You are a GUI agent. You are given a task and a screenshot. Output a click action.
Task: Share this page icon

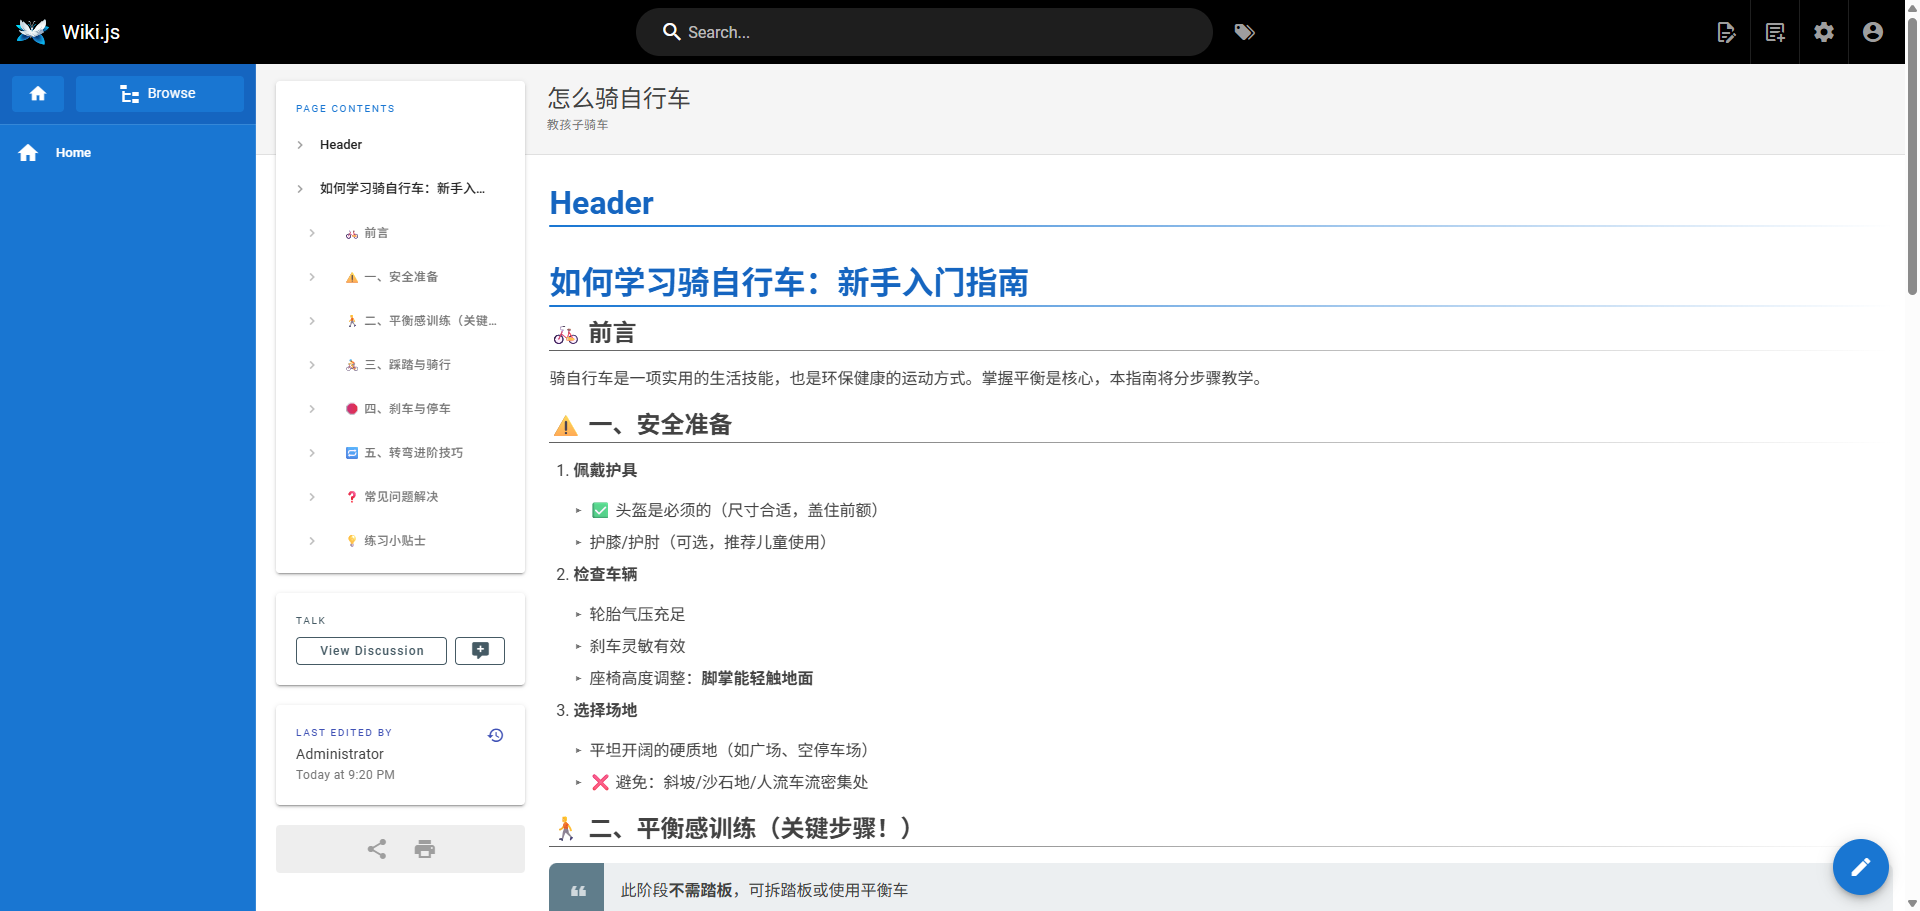tap(376, 849)
